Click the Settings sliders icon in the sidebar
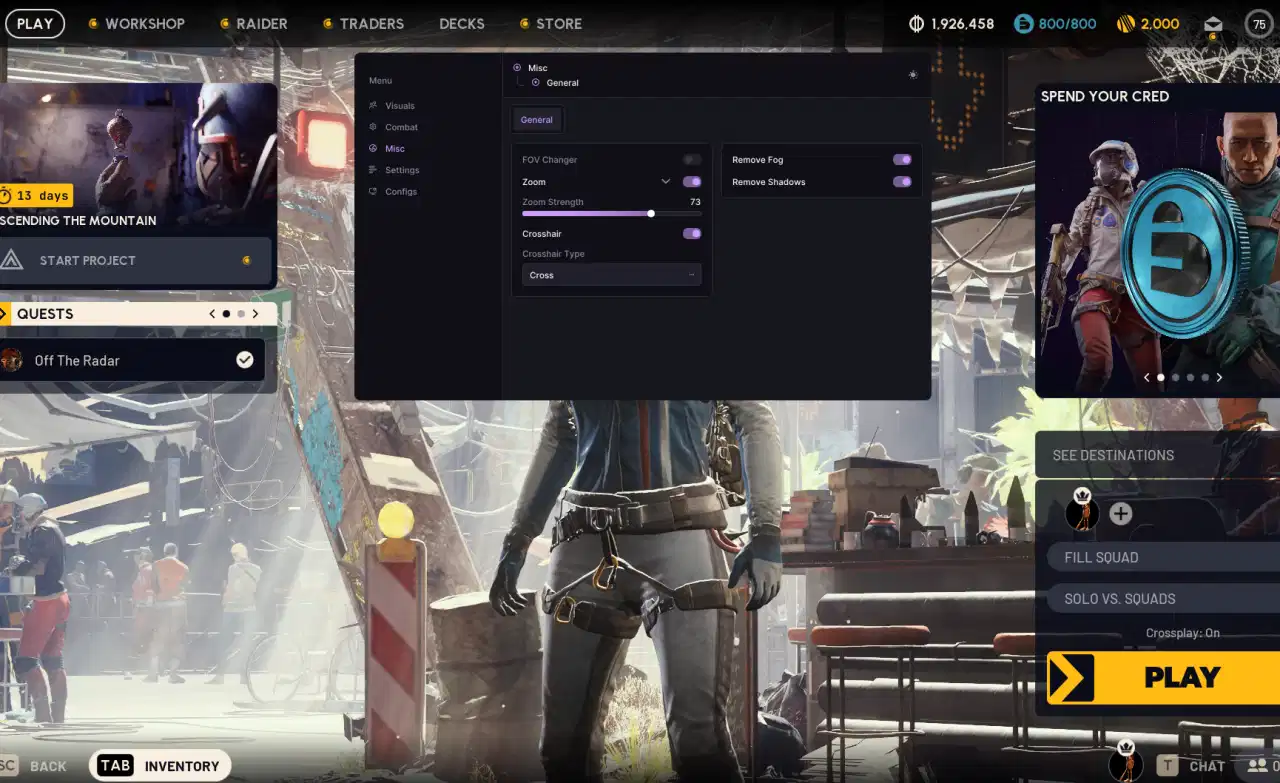The width and height of the screenshot is (1280, 783). (373, 170)
